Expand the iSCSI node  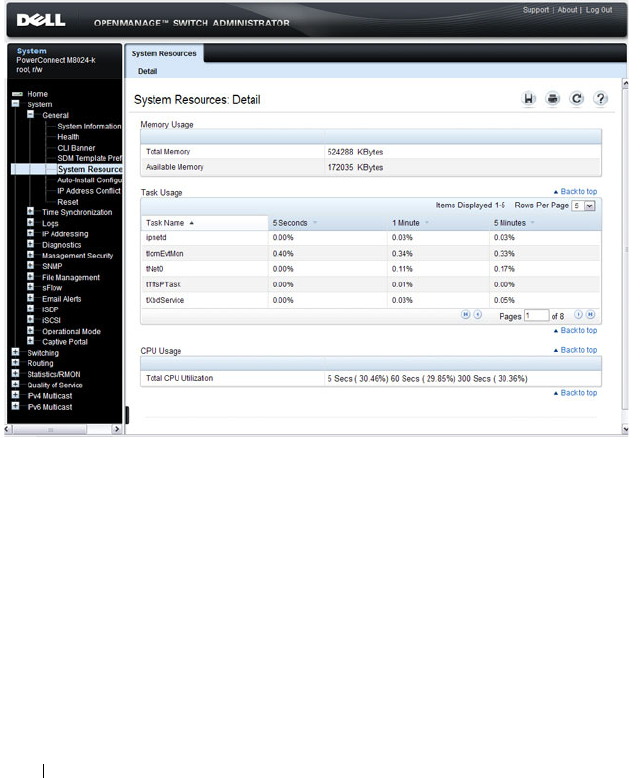(x=30, y=319)
